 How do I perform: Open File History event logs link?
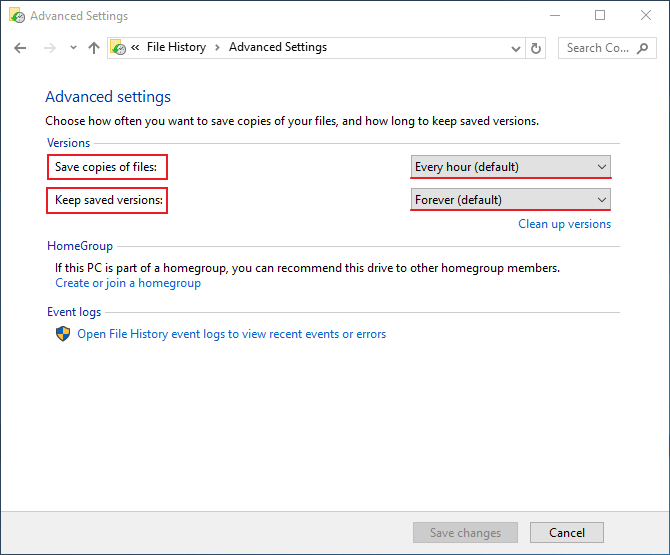point(231,334)
